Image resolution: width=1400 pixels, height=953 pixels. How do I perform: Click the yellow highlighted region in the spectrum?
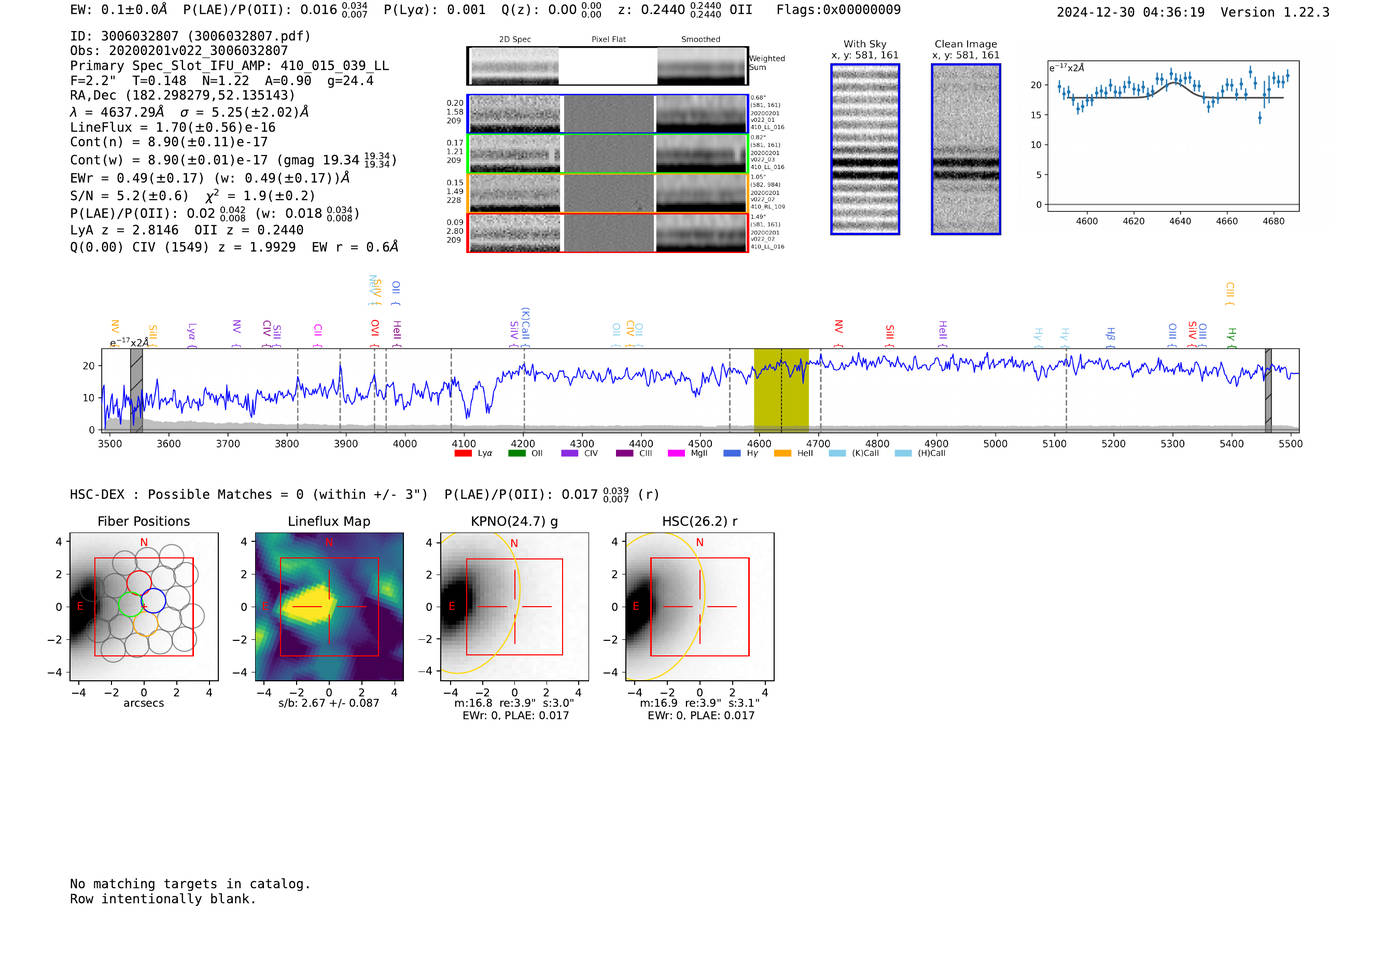point(781,390)
